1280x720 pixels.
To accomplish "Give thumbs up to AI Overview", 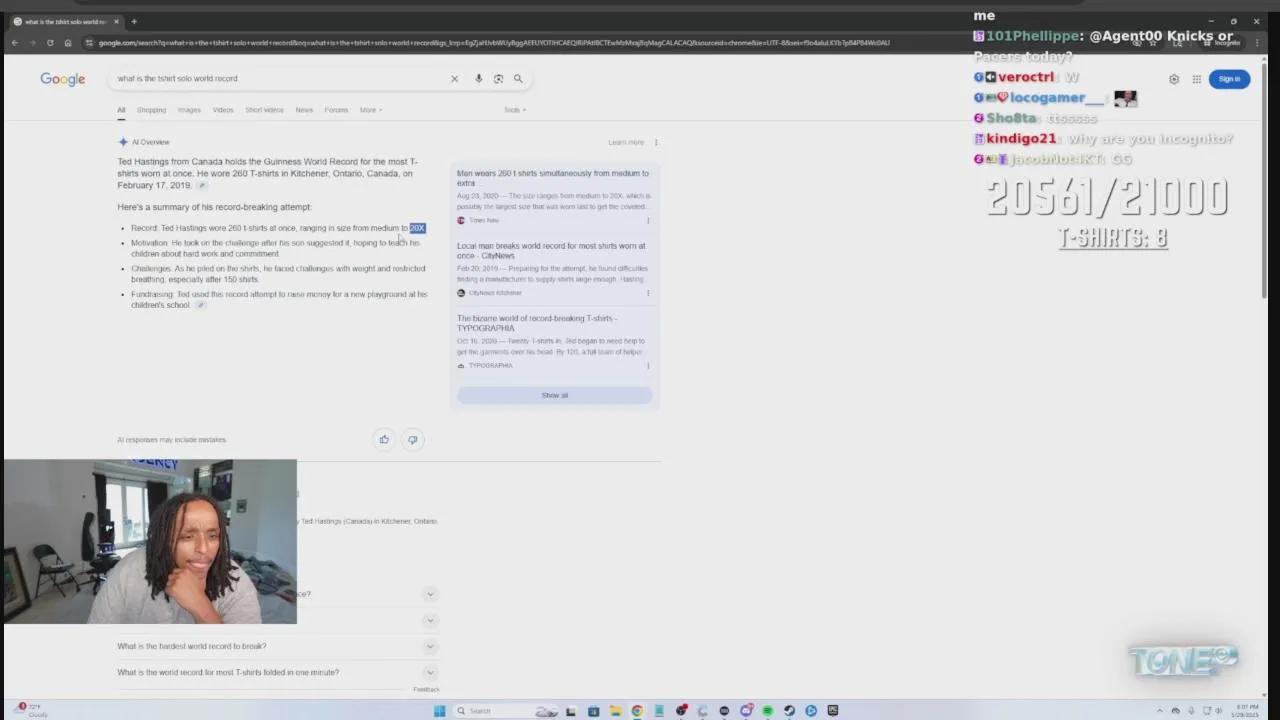I will 384,439.
